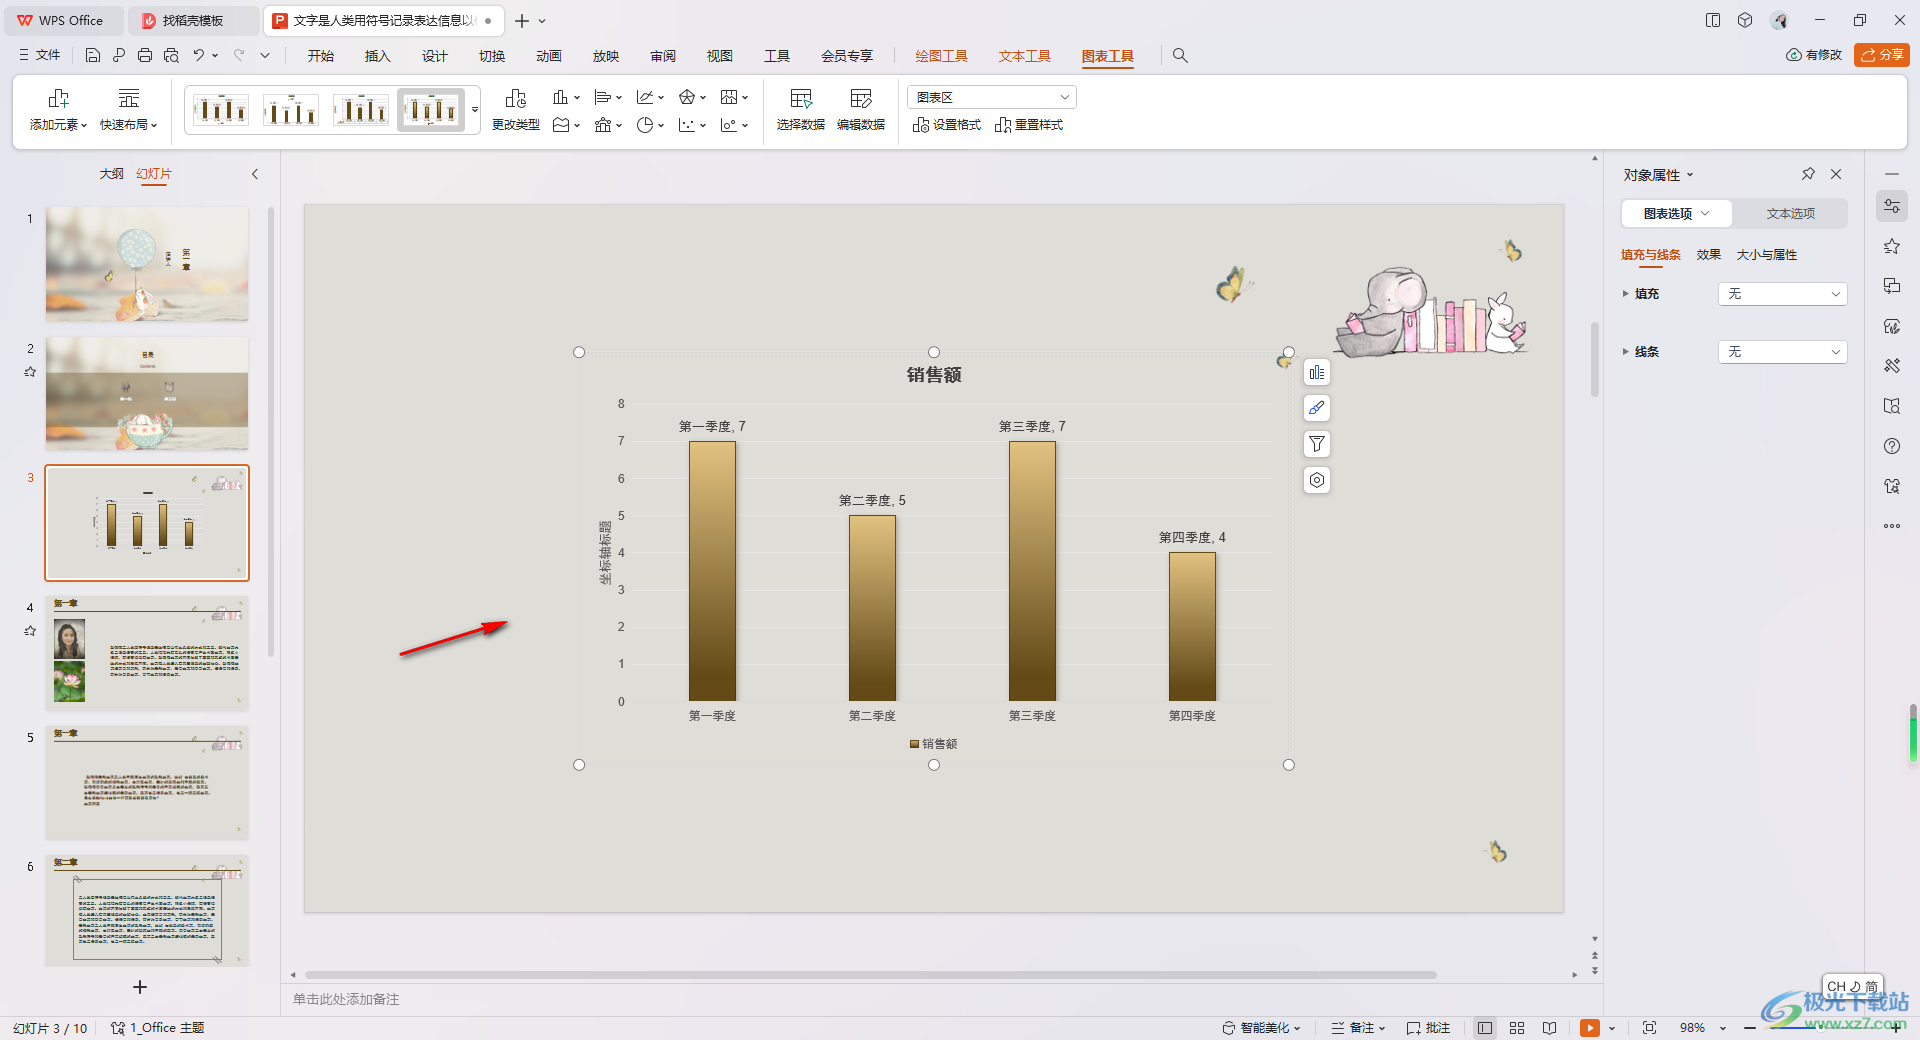Click Edit Data (编辑数据) icon
Image resolution: width=1920 pixels, height=1040 pixels.
861,98
